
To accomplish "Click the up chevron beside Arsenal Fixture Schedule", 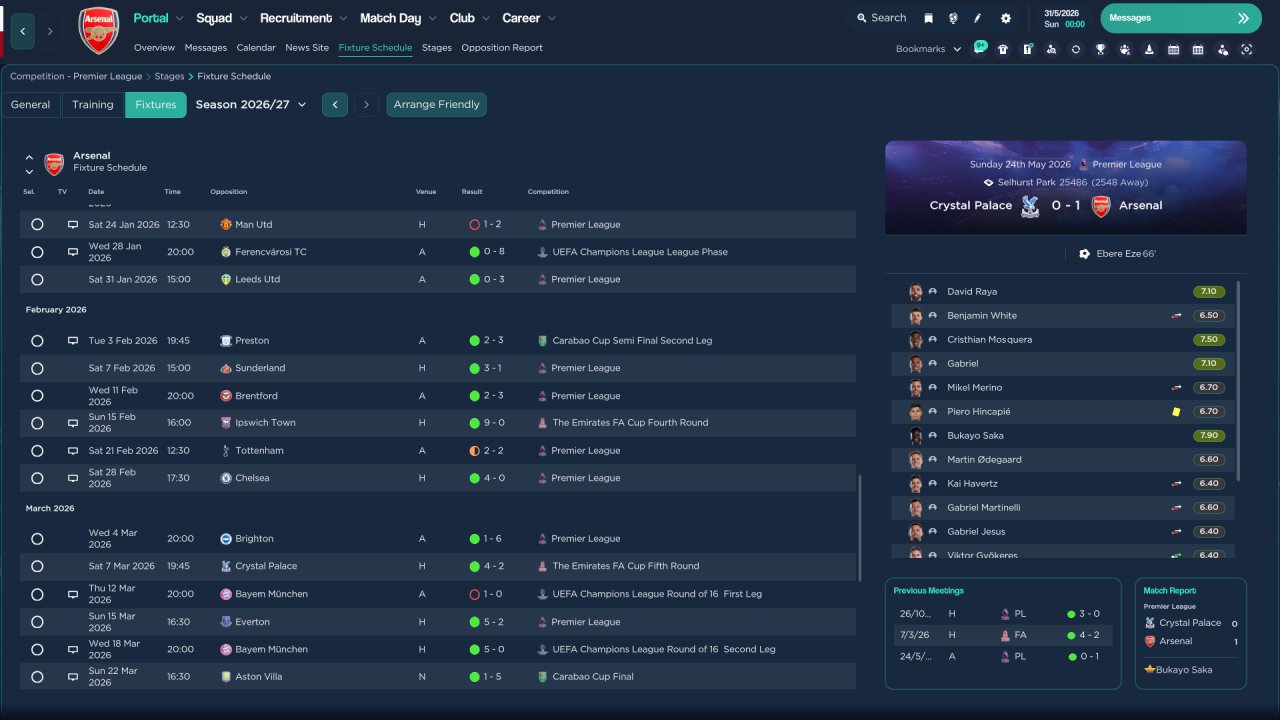I will click(x=29, y=157).
